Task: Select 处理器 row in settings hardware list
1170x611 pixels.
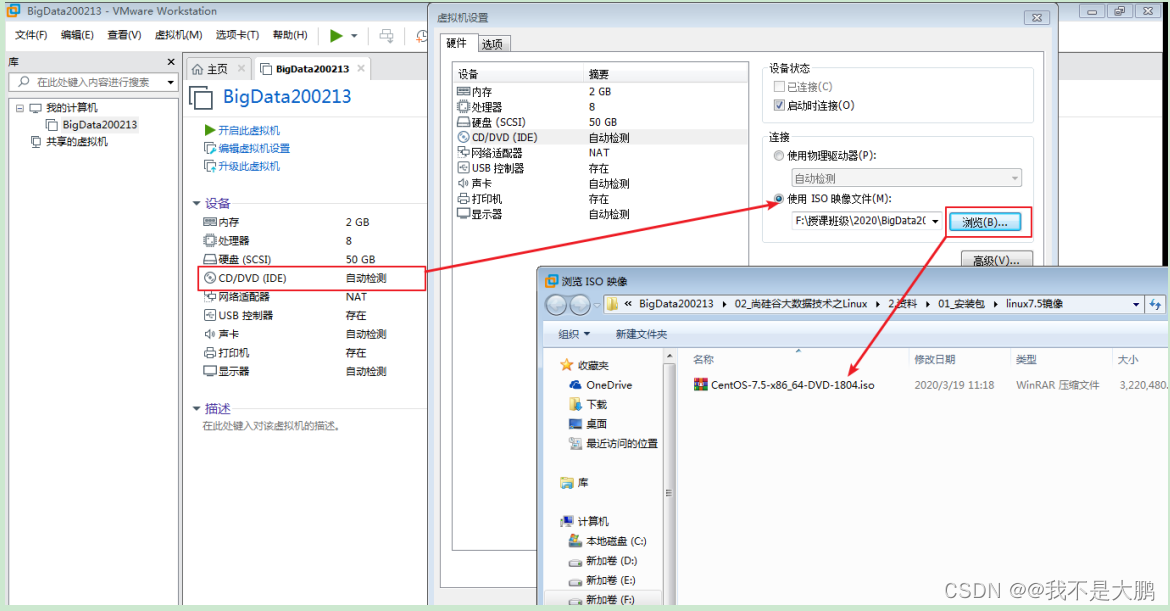Action: coord(600,107)
